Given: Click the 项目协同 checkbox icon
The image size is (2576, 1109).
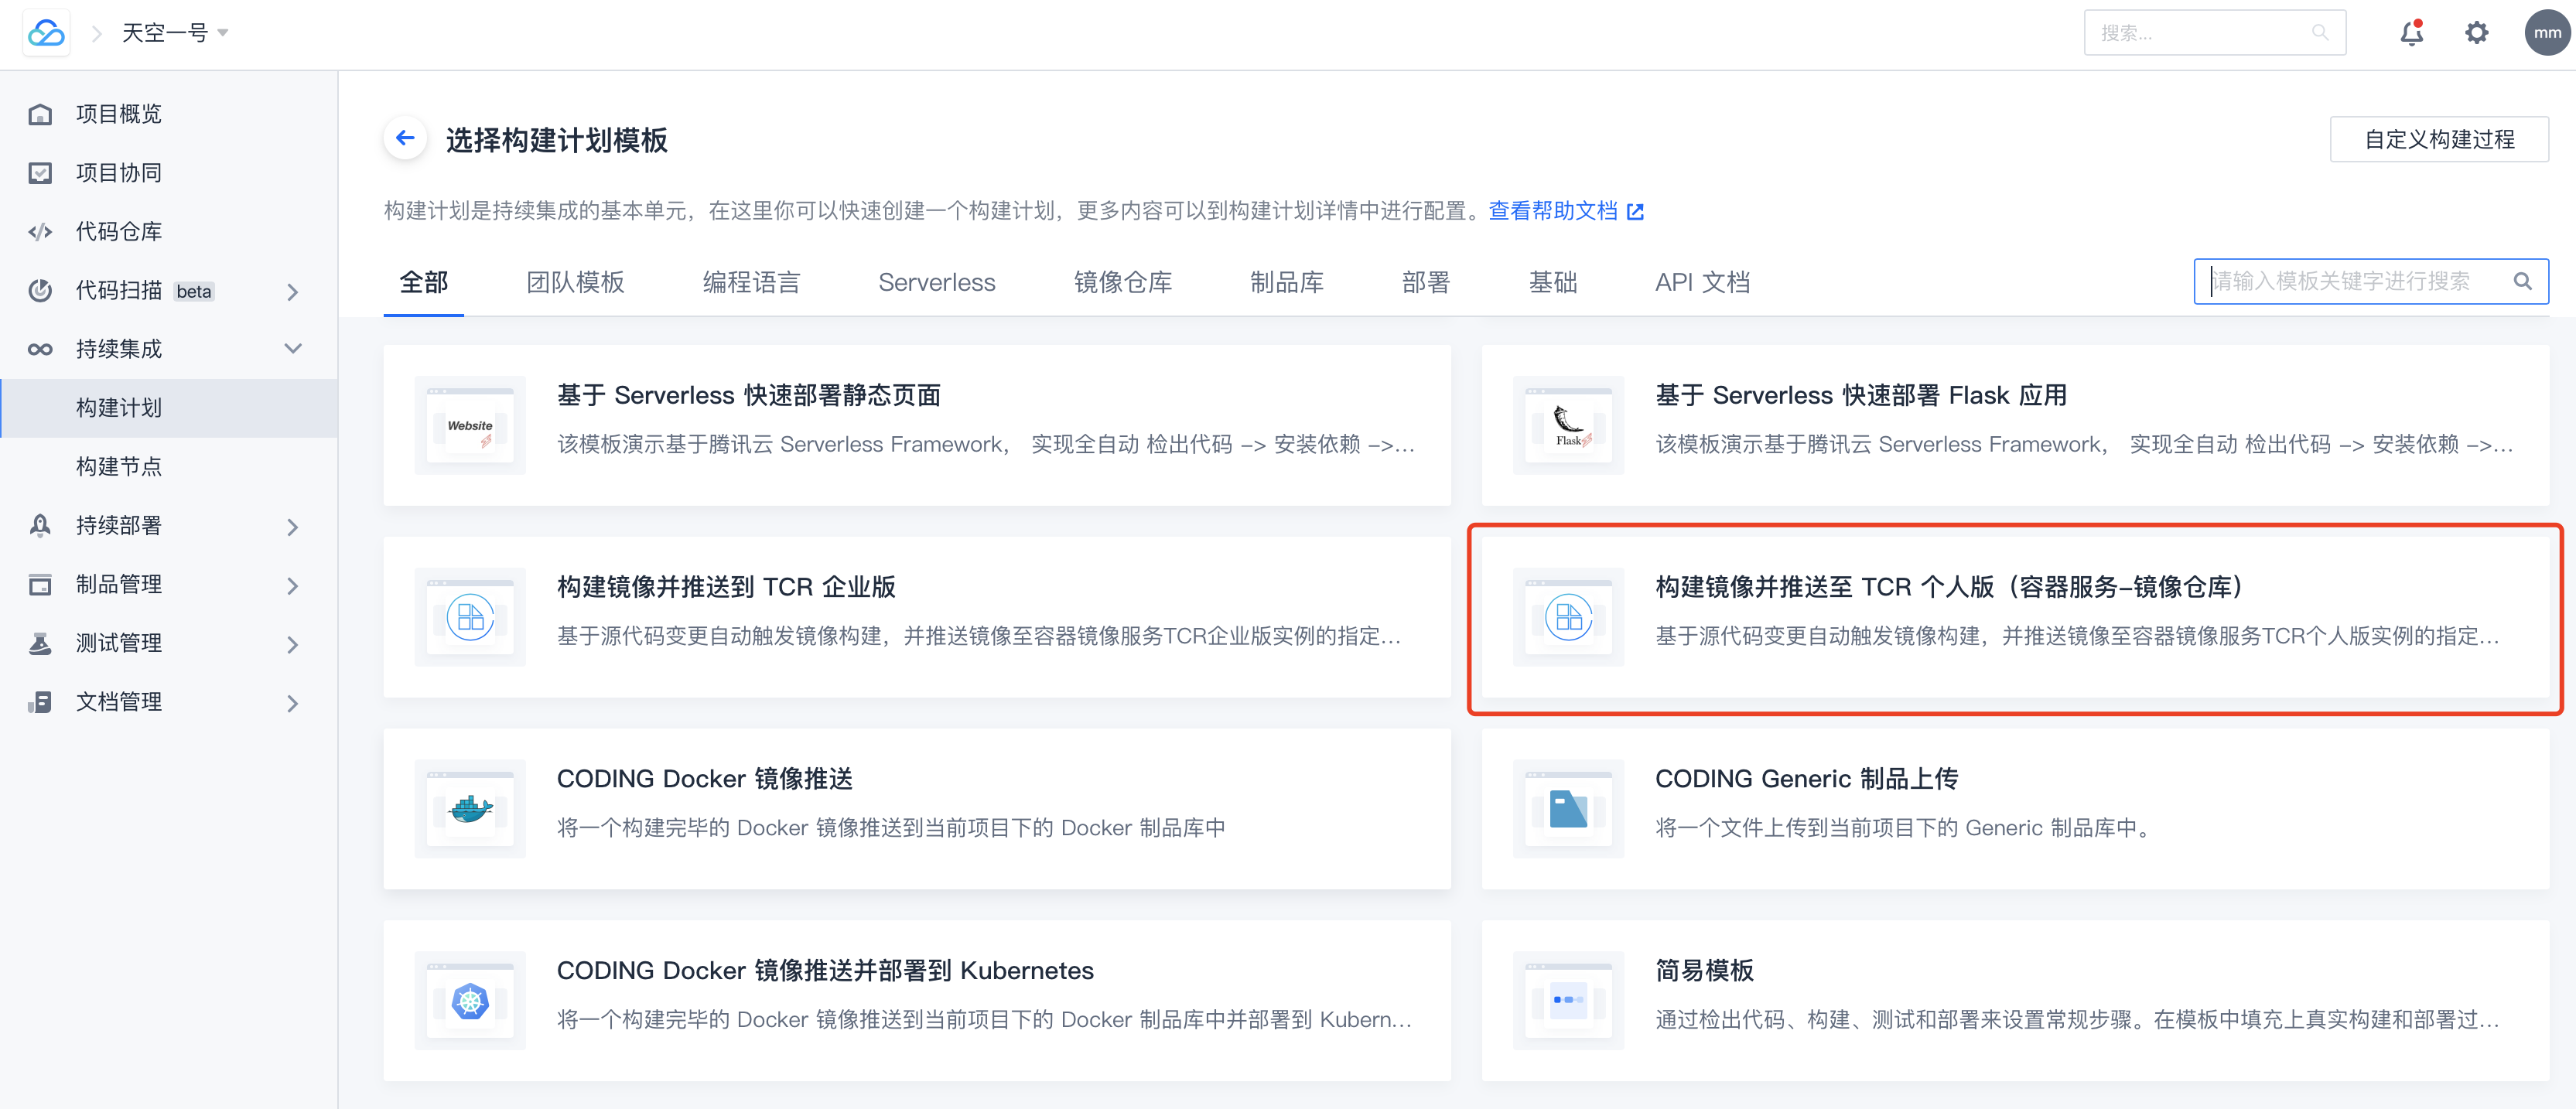Looking at the screenshot, I should click(x=40, y=173).
